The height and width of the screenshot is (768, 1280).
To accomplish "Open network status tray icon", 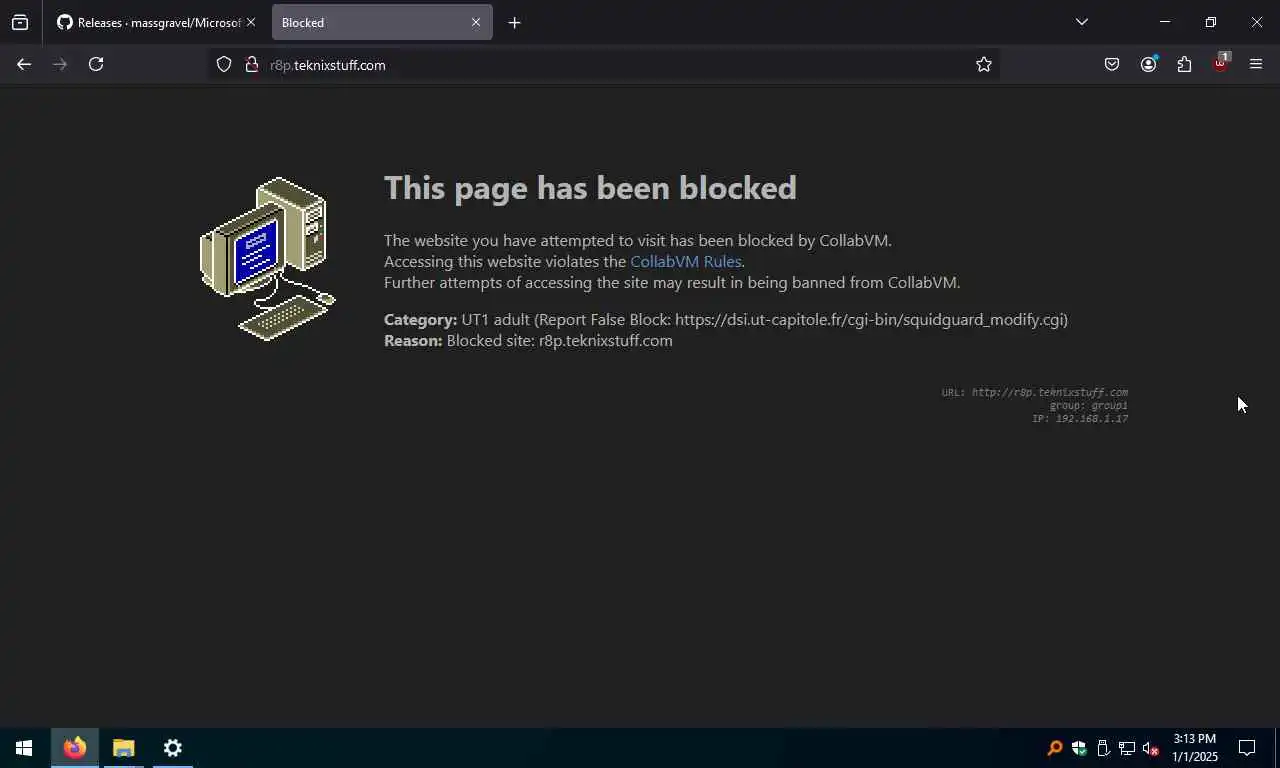I will [x=1126, y=748].
